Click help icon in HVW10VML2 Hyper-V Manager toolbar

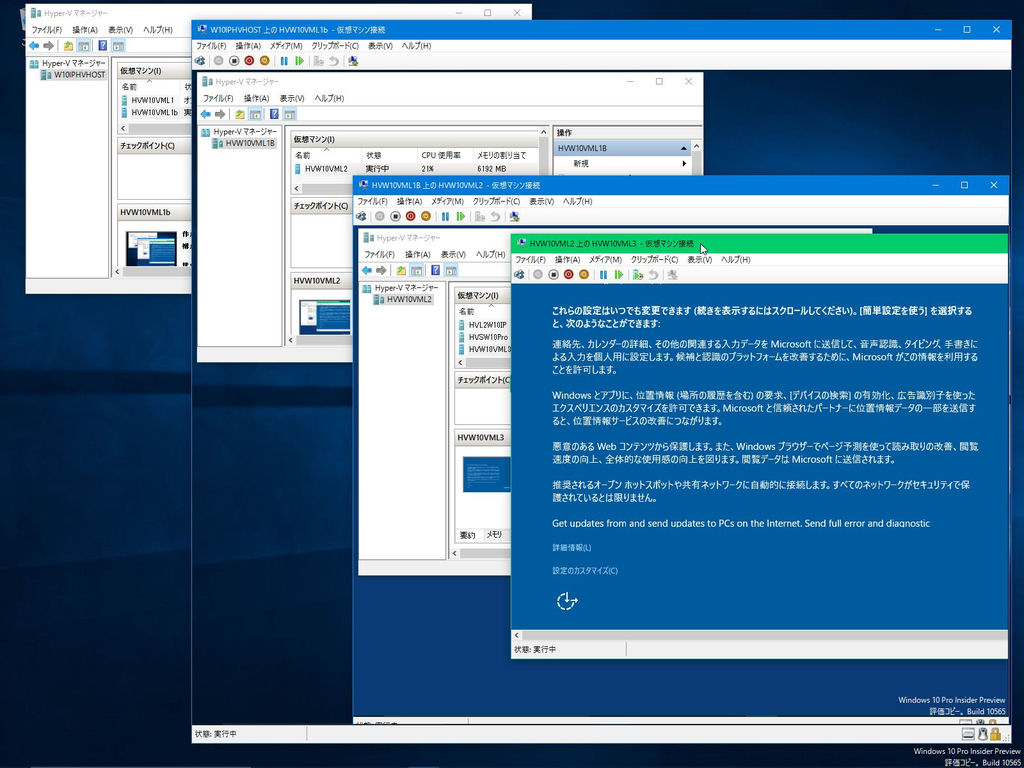(x=436, y=270)
